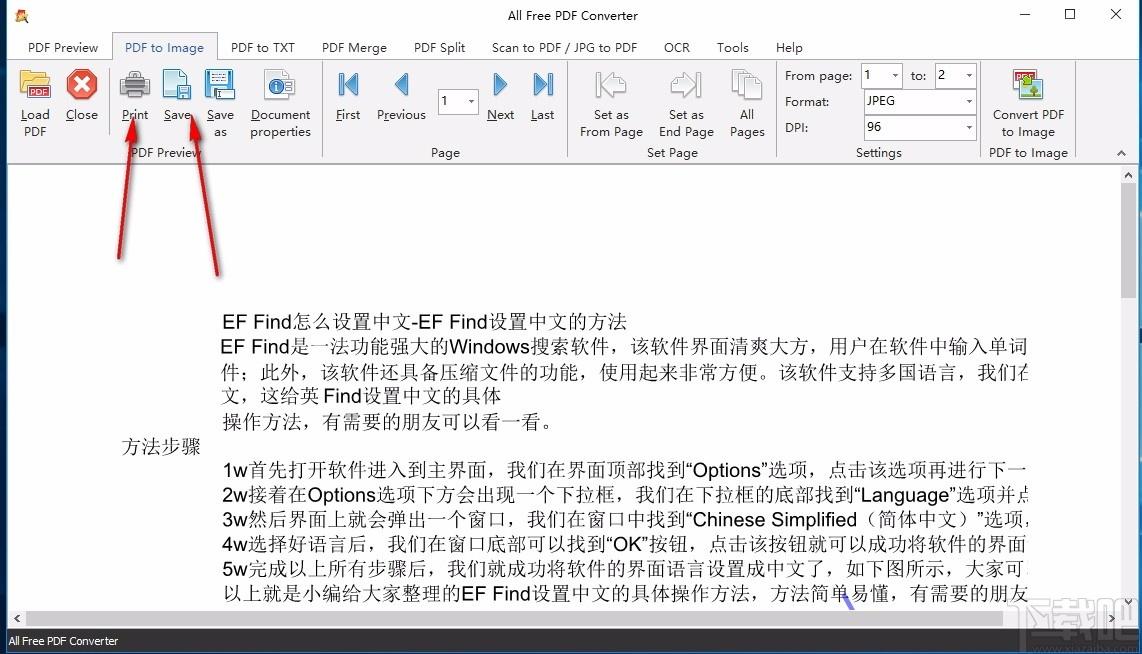This screenshot has height=654, width=1142.
Task: Switch to the PDF Preview tab
Action: [x=63, y=47]
